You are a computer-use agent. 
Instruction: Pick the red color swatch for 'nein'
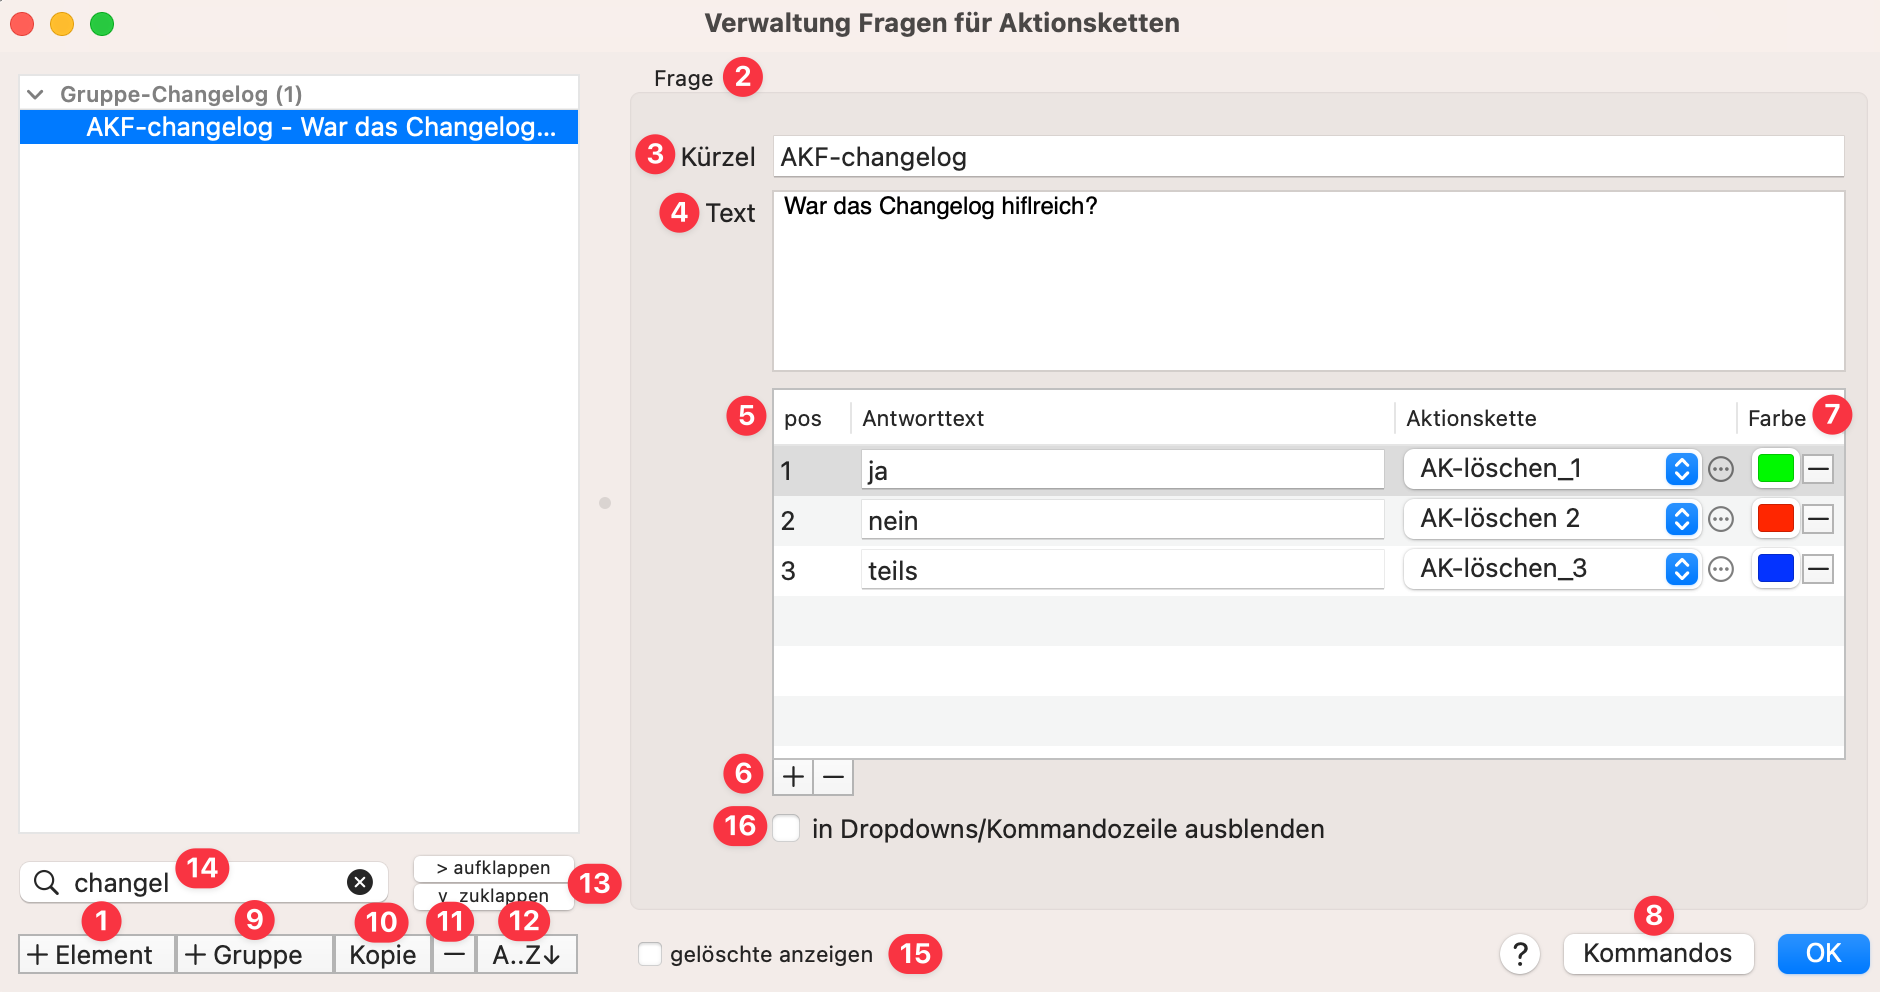(x=1776, y=519)
